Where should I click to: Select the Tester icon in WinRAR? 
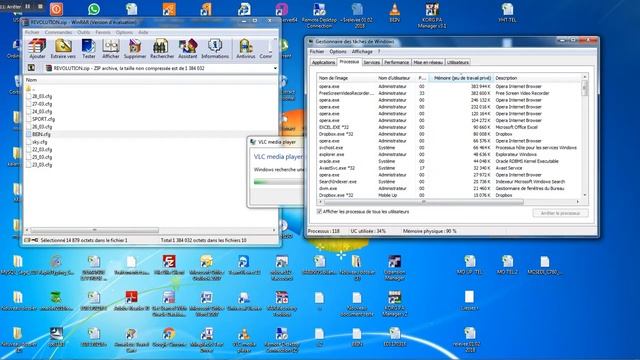(88, 49)
